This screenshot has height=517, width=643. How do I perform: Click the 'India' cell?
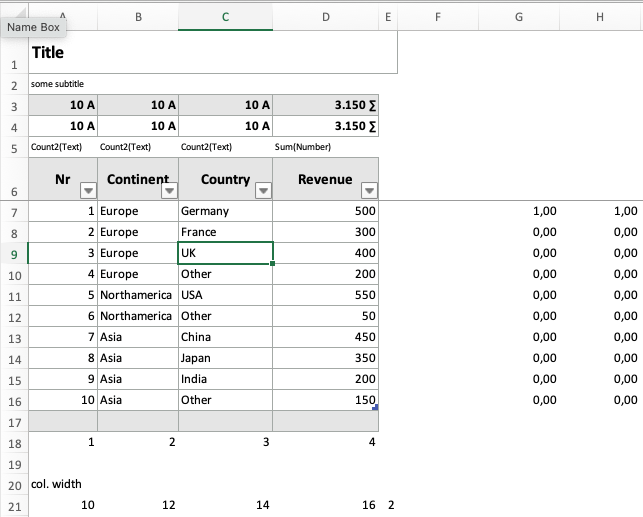click(225, 379)
